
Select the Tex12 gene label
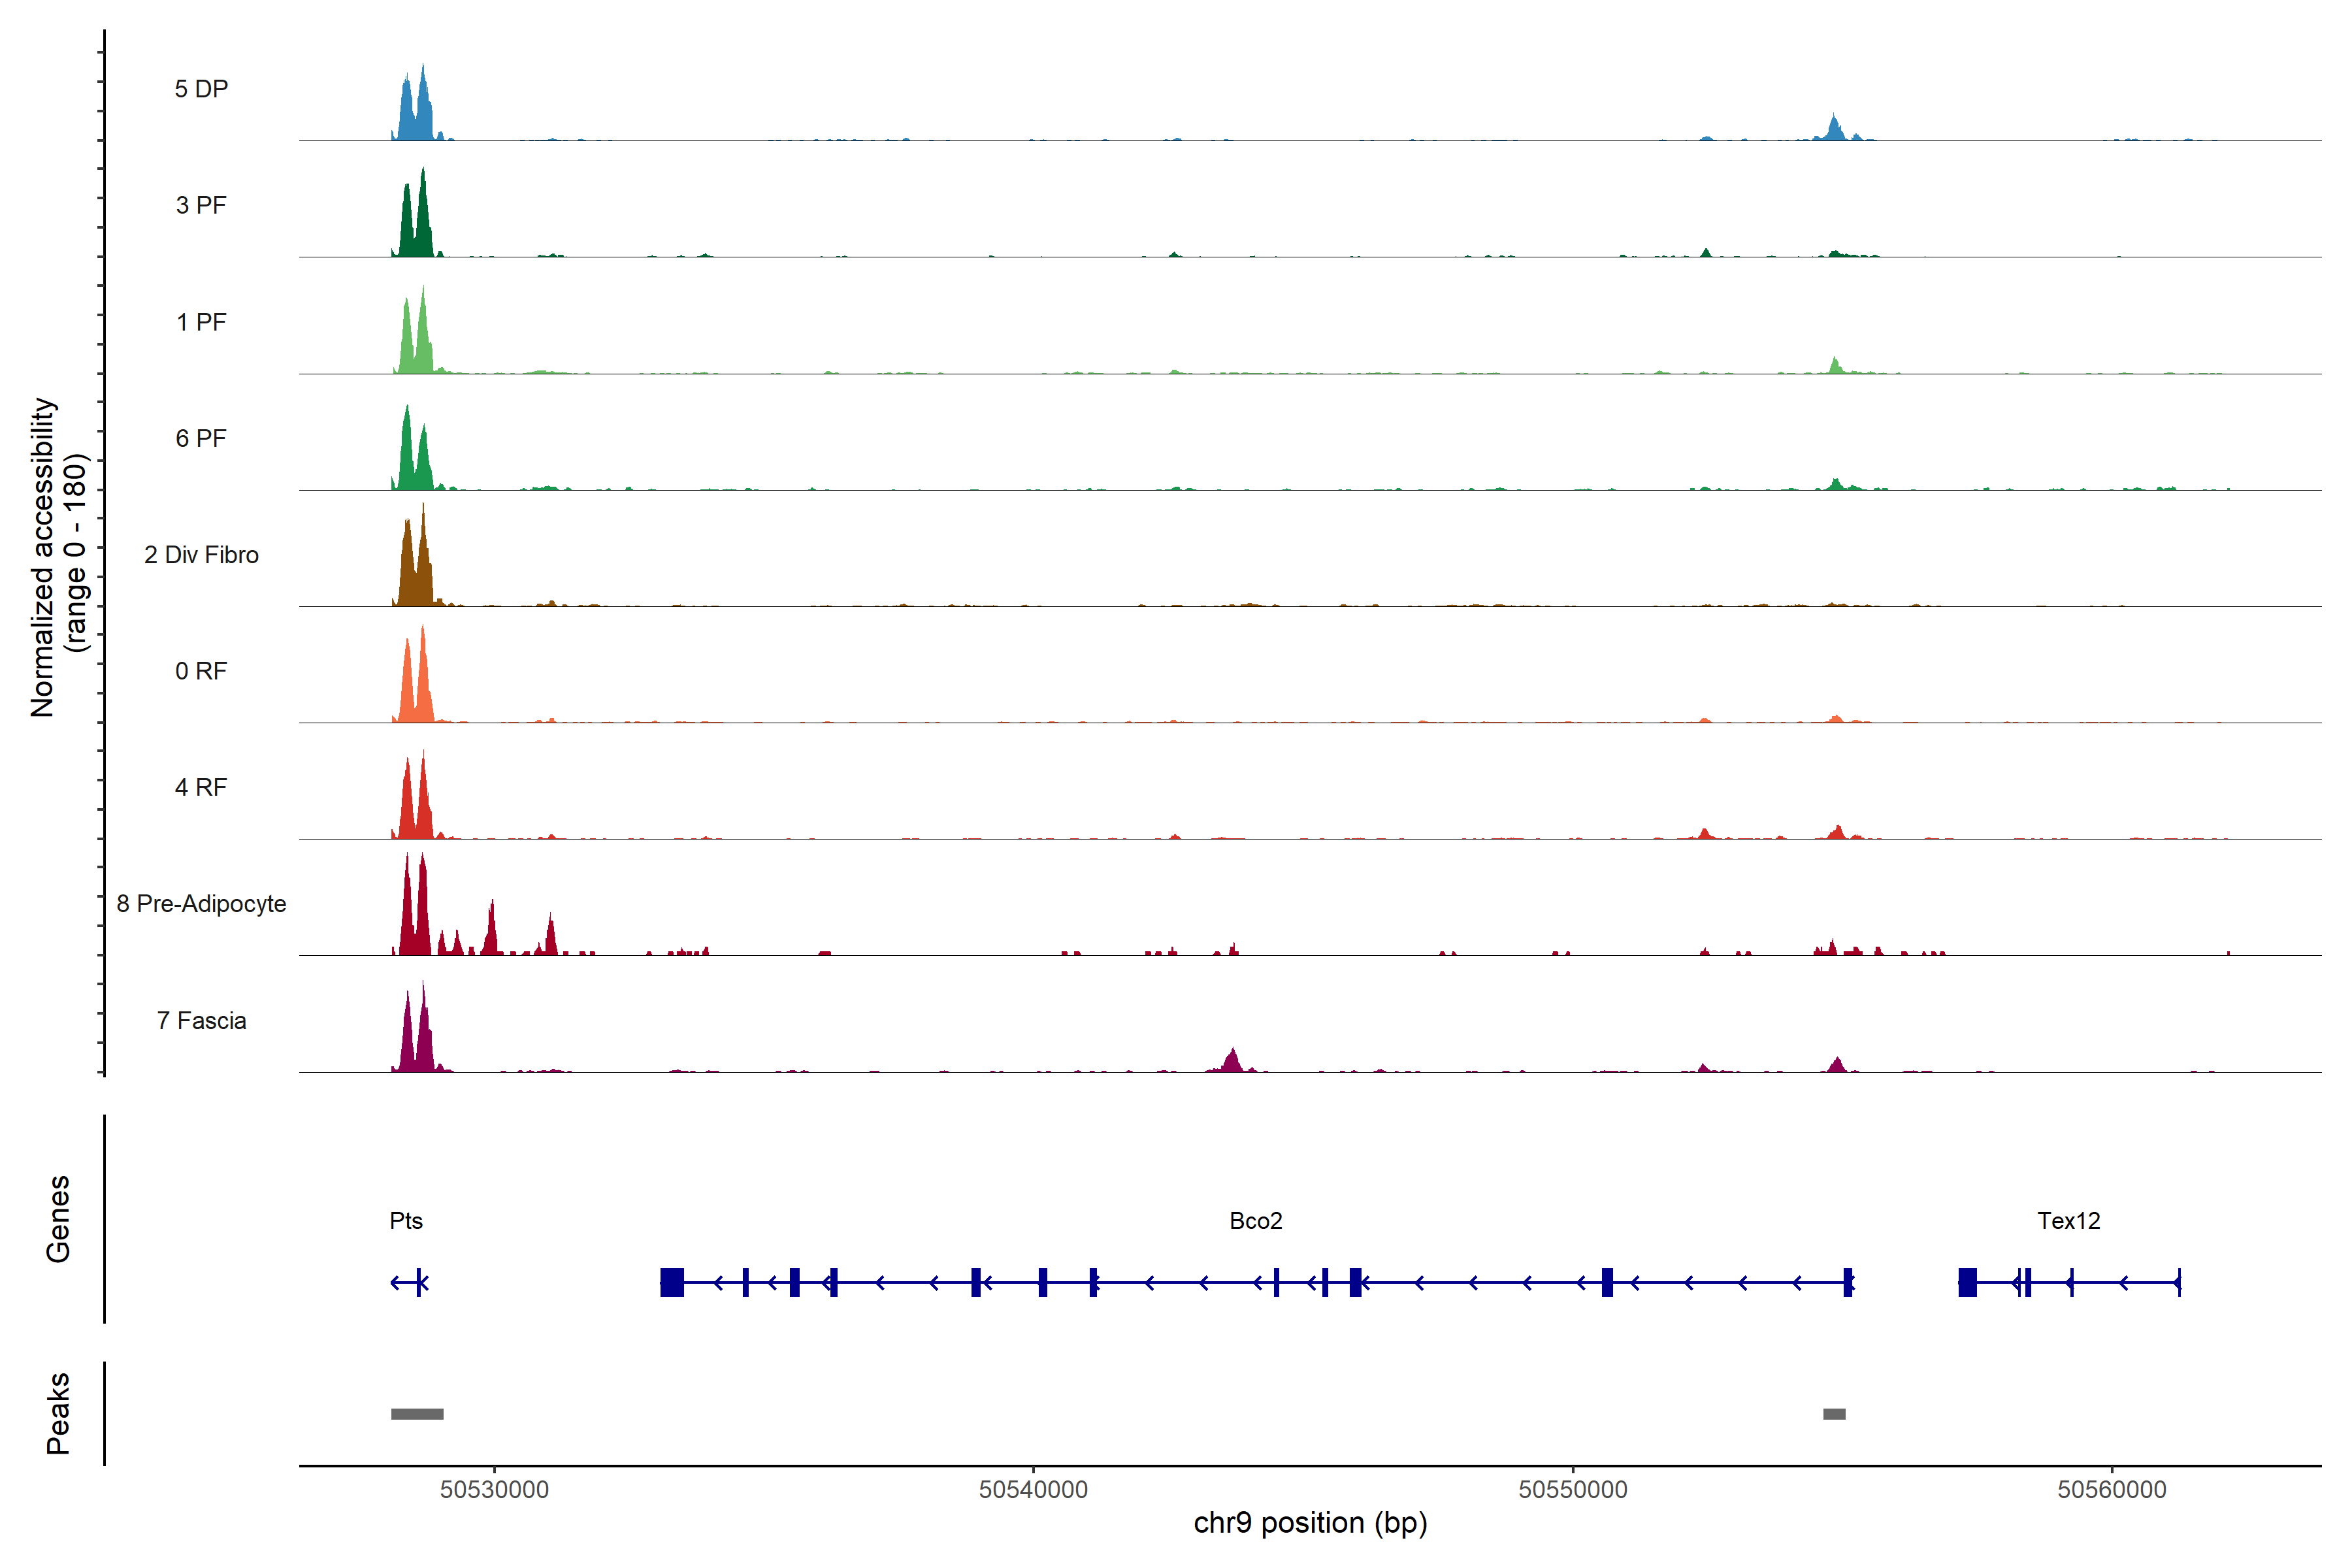tap(2068, 1220)
